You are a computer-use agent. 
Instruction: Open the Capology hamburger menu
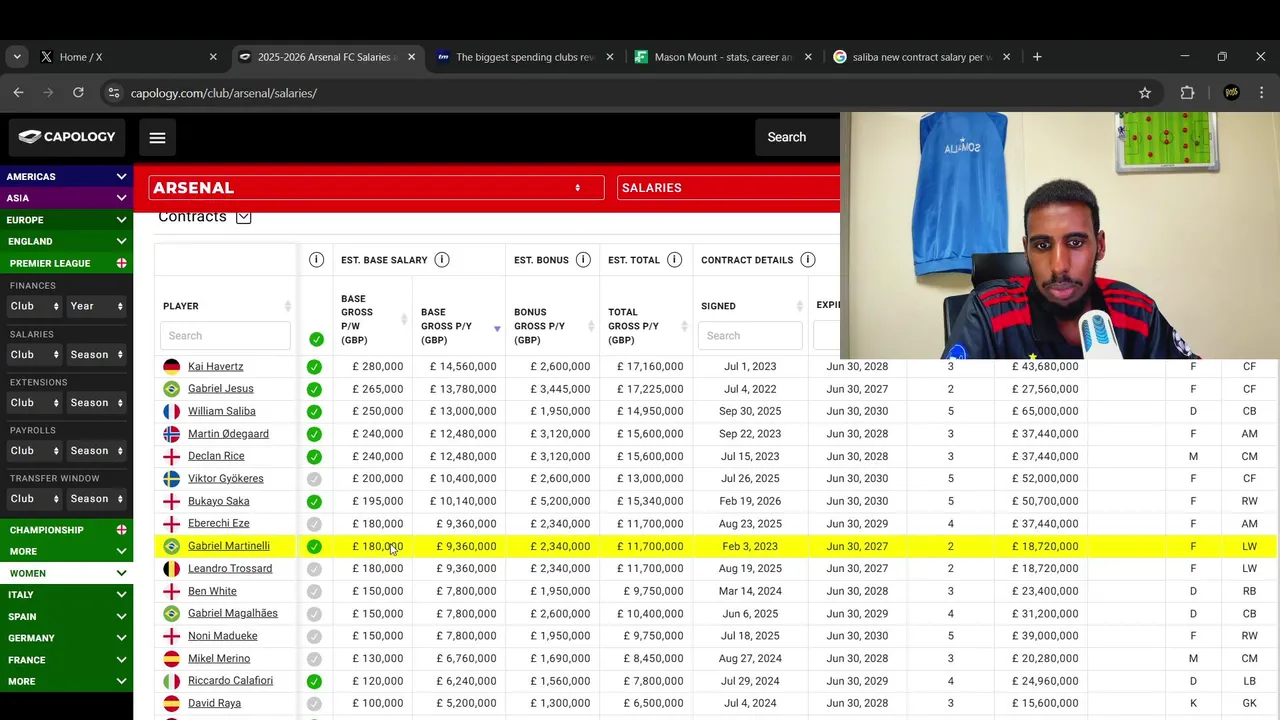(x=157, y=138)
